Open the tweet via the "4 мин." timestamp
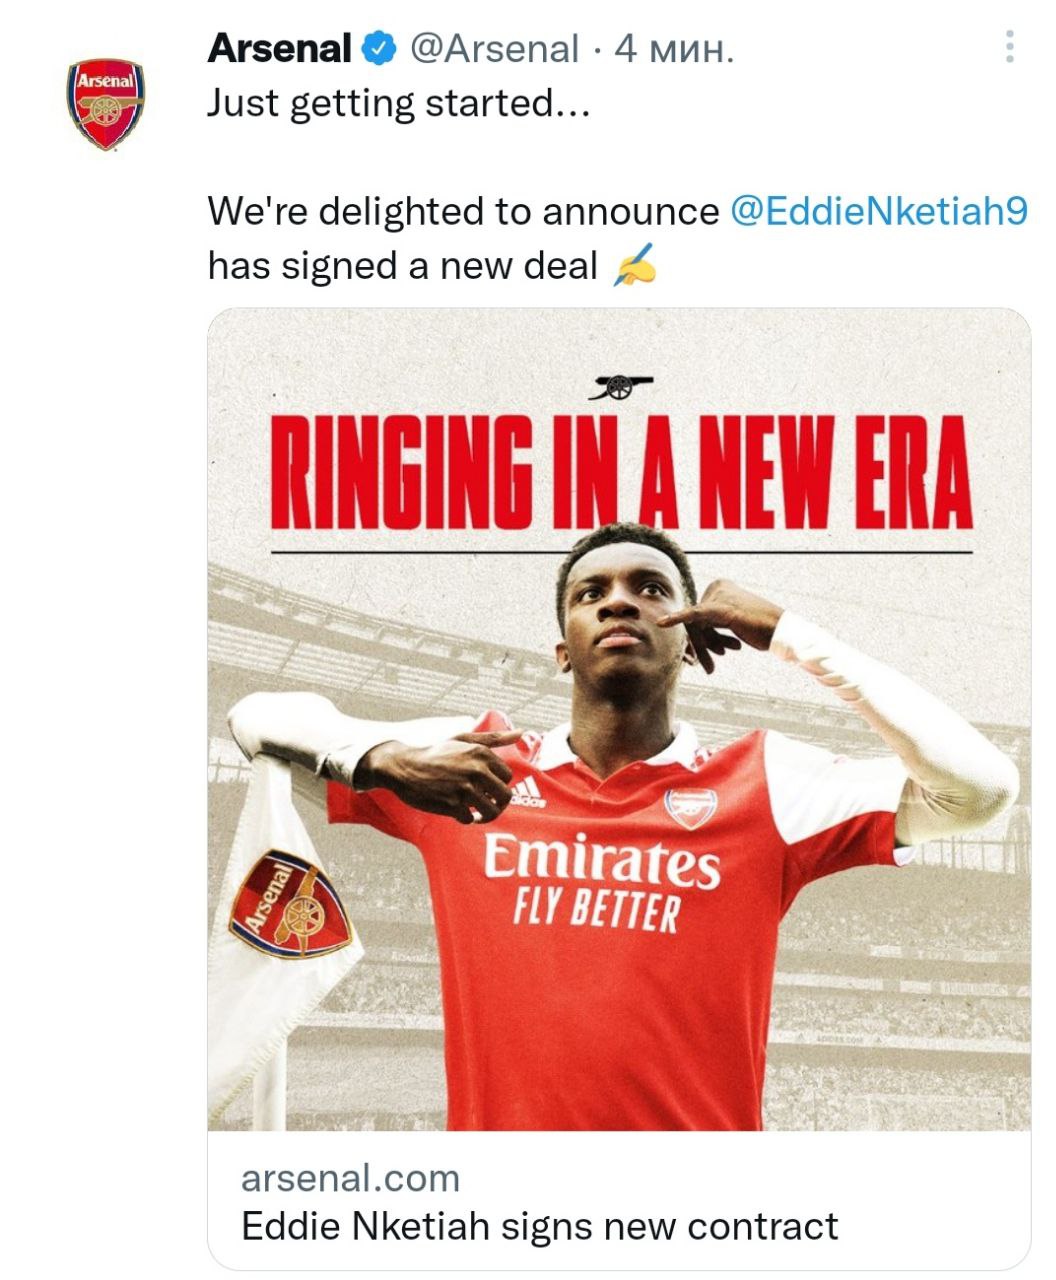Viewport: 1056px width, 1280px height. 675,48
